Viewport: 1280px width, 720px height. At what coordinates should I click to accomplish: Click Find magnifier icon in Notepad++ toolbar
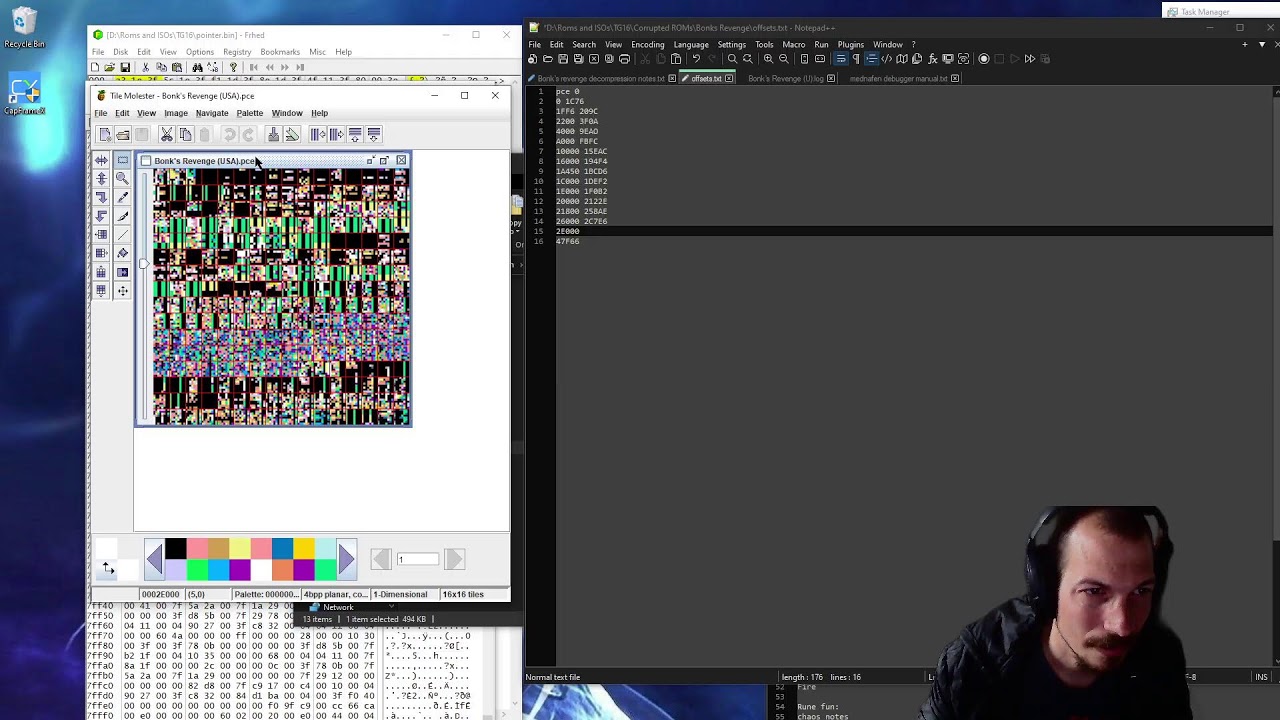point(732,58)
